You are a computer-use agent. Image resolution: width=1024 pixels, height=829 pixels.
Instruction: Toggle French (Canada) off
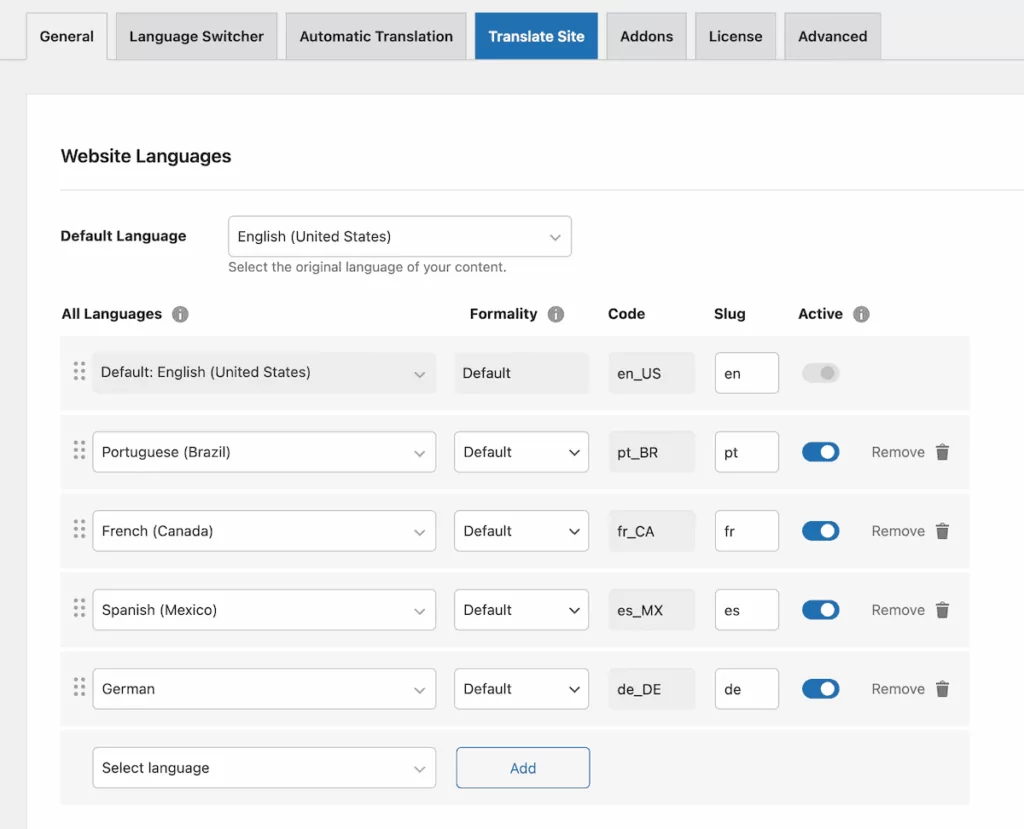pos(820,531)
